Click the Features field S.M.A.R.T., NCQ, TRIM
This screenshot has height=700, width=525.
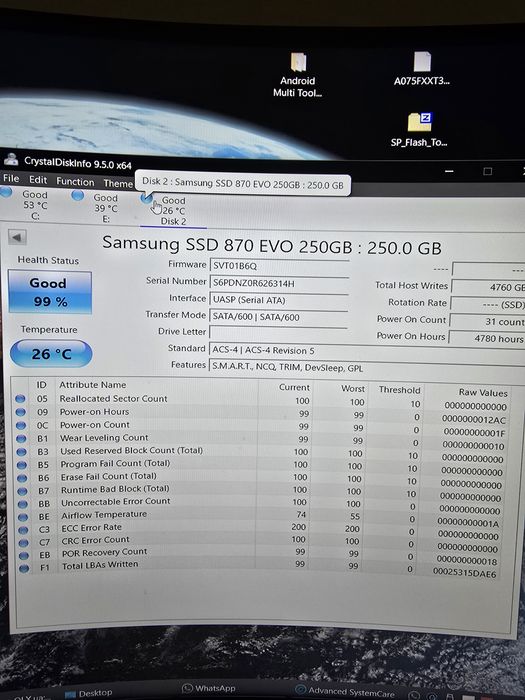coord(366,368)
